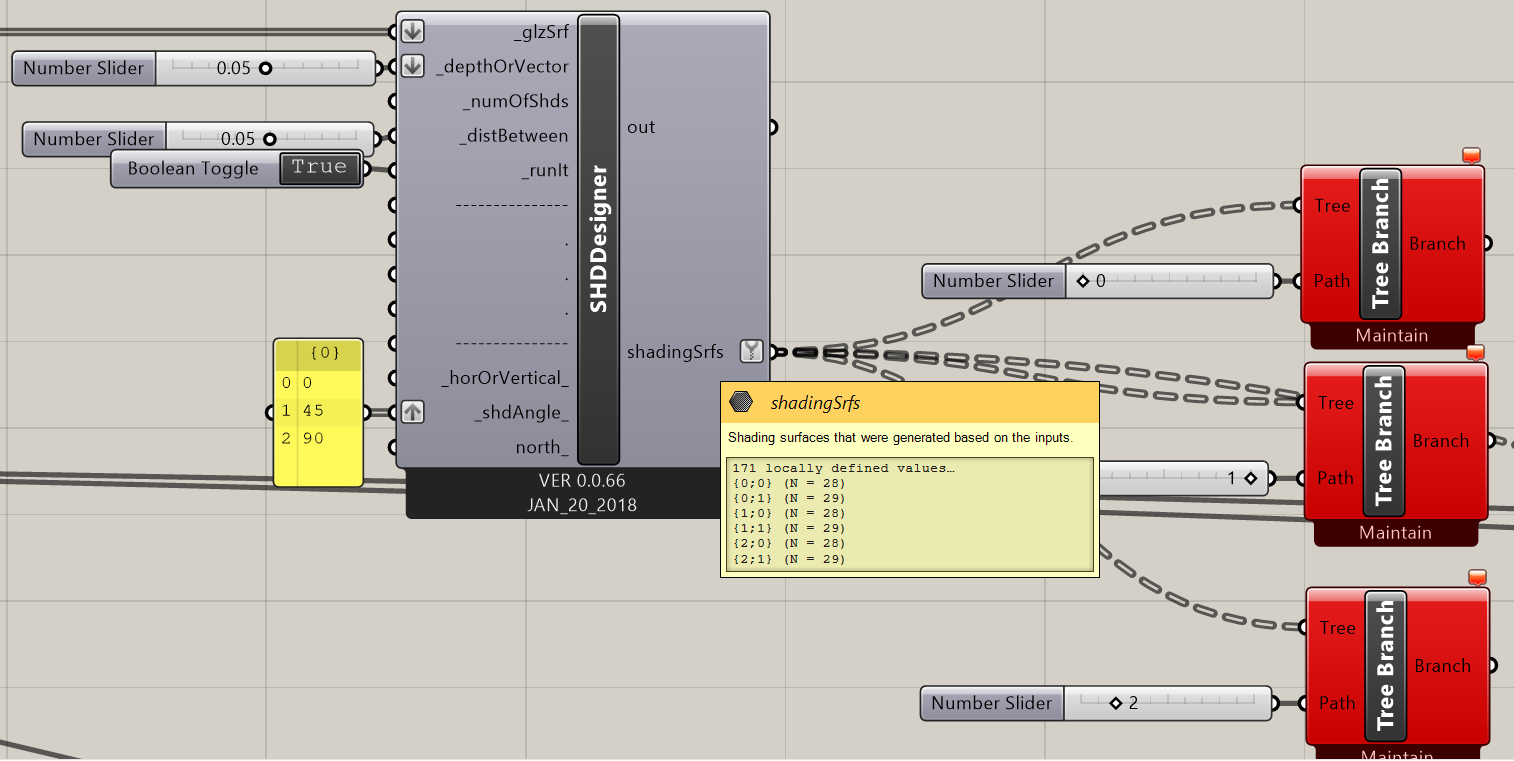
Task: Click the {2;1} (N = 29) row in tooltip
Action: point(789,558)
